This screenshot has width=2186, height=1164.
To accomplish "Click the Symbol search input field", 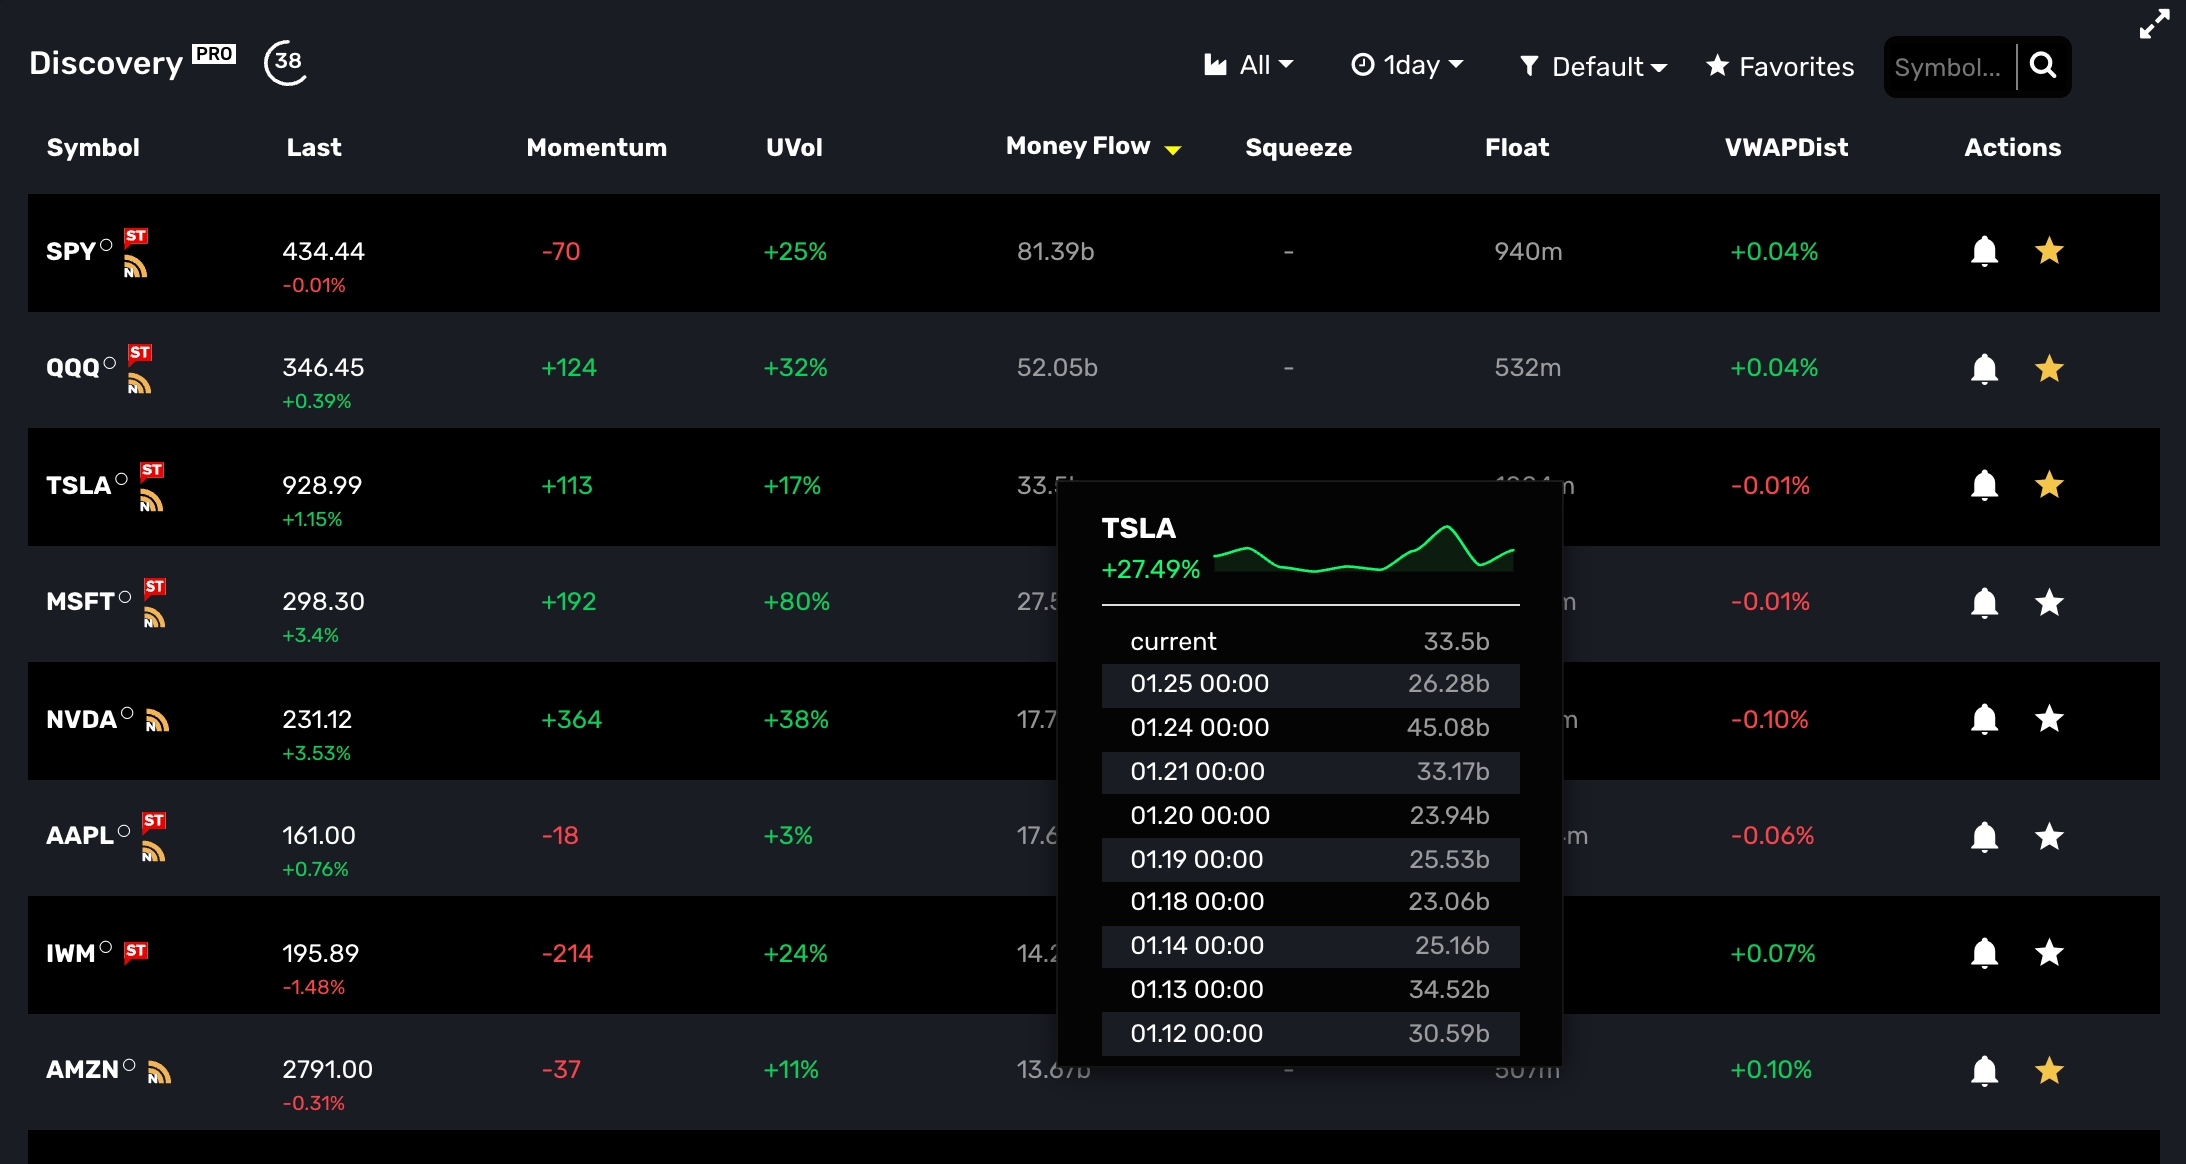I will (x=1947, y=67).
